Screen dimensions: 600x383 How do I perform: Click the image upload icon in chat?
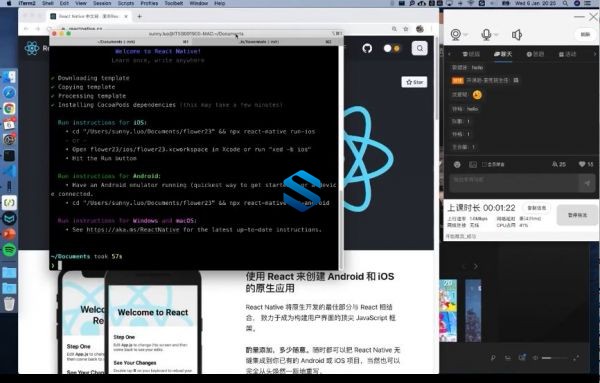473,164
